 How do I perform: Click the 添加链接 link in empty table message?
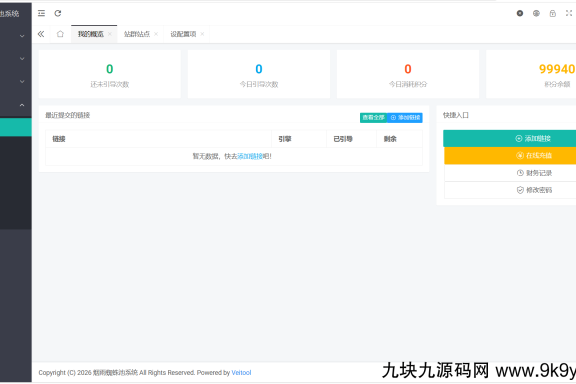coord(250,157)
